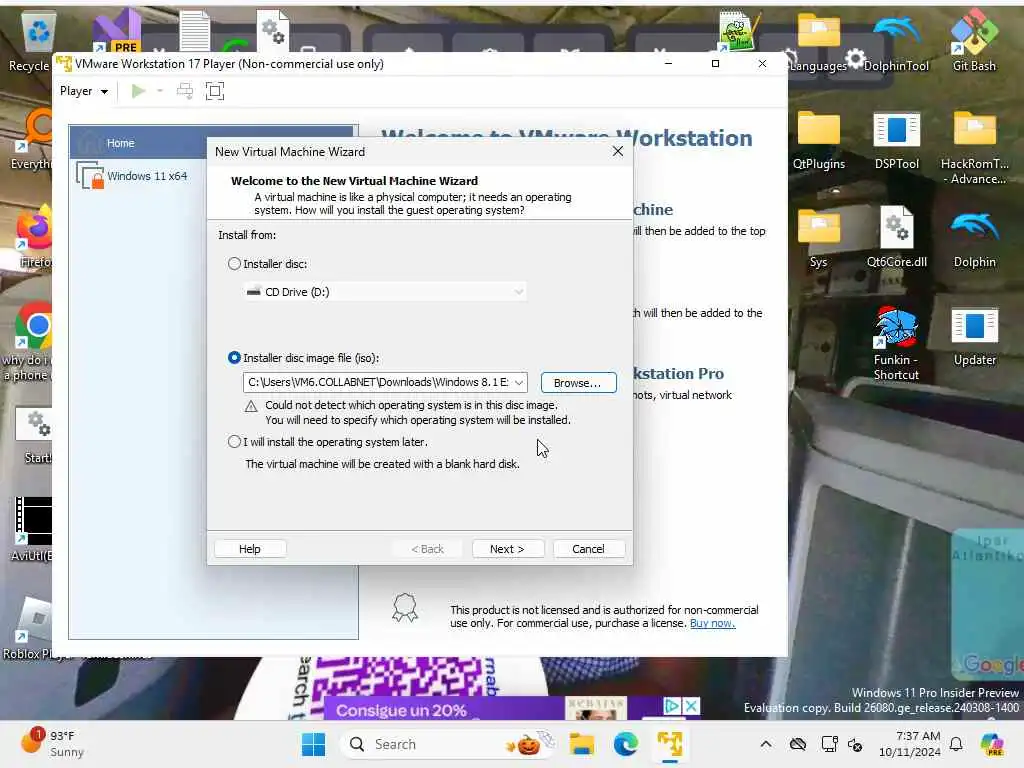
Task: Open File Explorer from taskbar
Action: pos(581,744)
